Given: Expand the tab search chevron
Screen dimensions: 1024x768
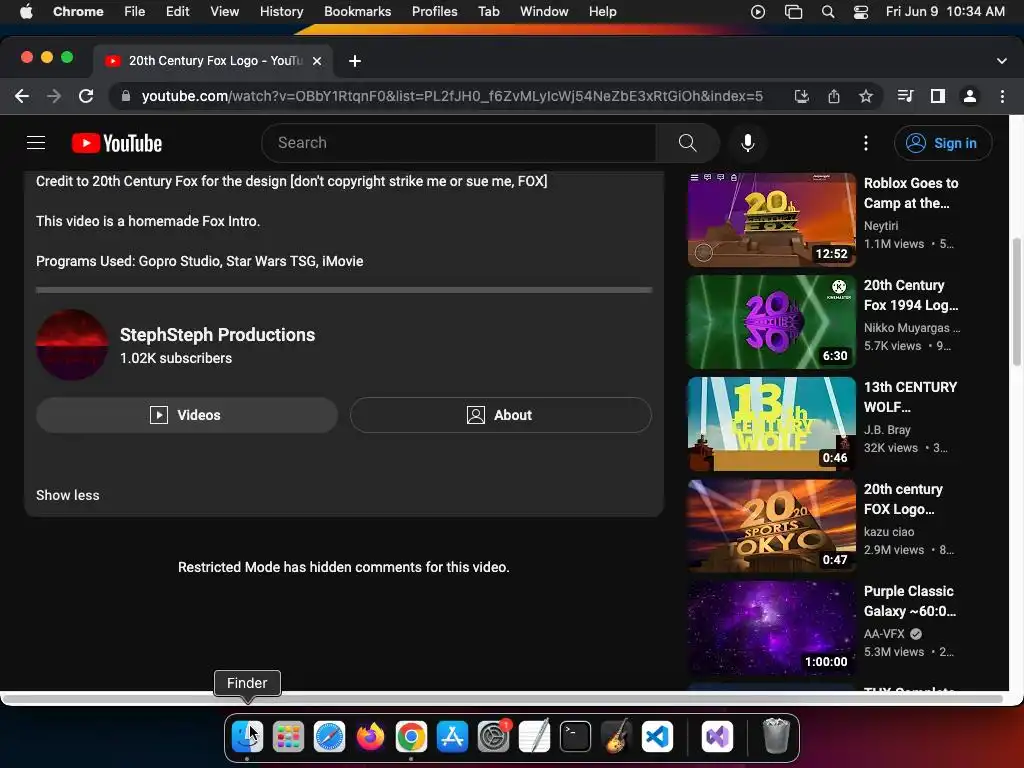Looking at the screenshot, I should click(x=1002, y=61).
